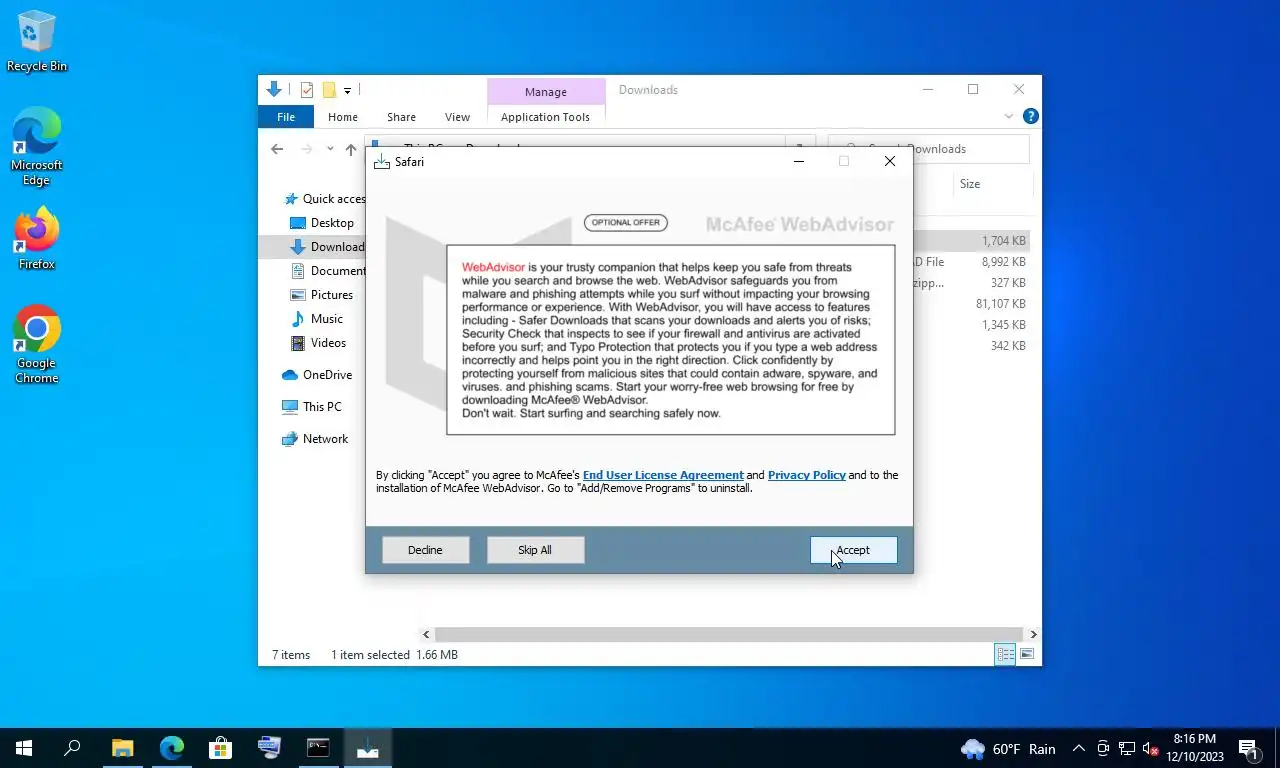1280x768 pixels.
Task: Open Edge from the taskbar
Action: 172,748
